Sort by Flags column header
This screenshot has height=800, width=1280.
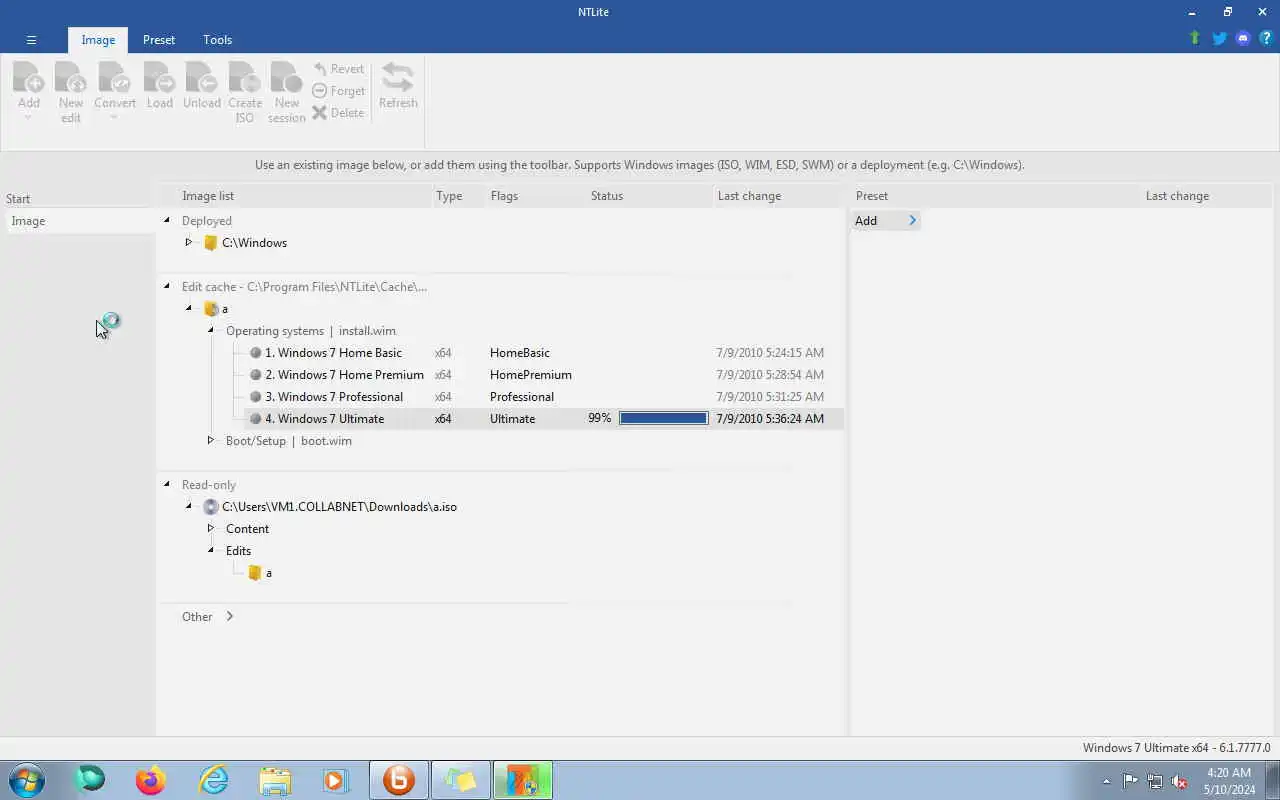(x=536, y=196)
